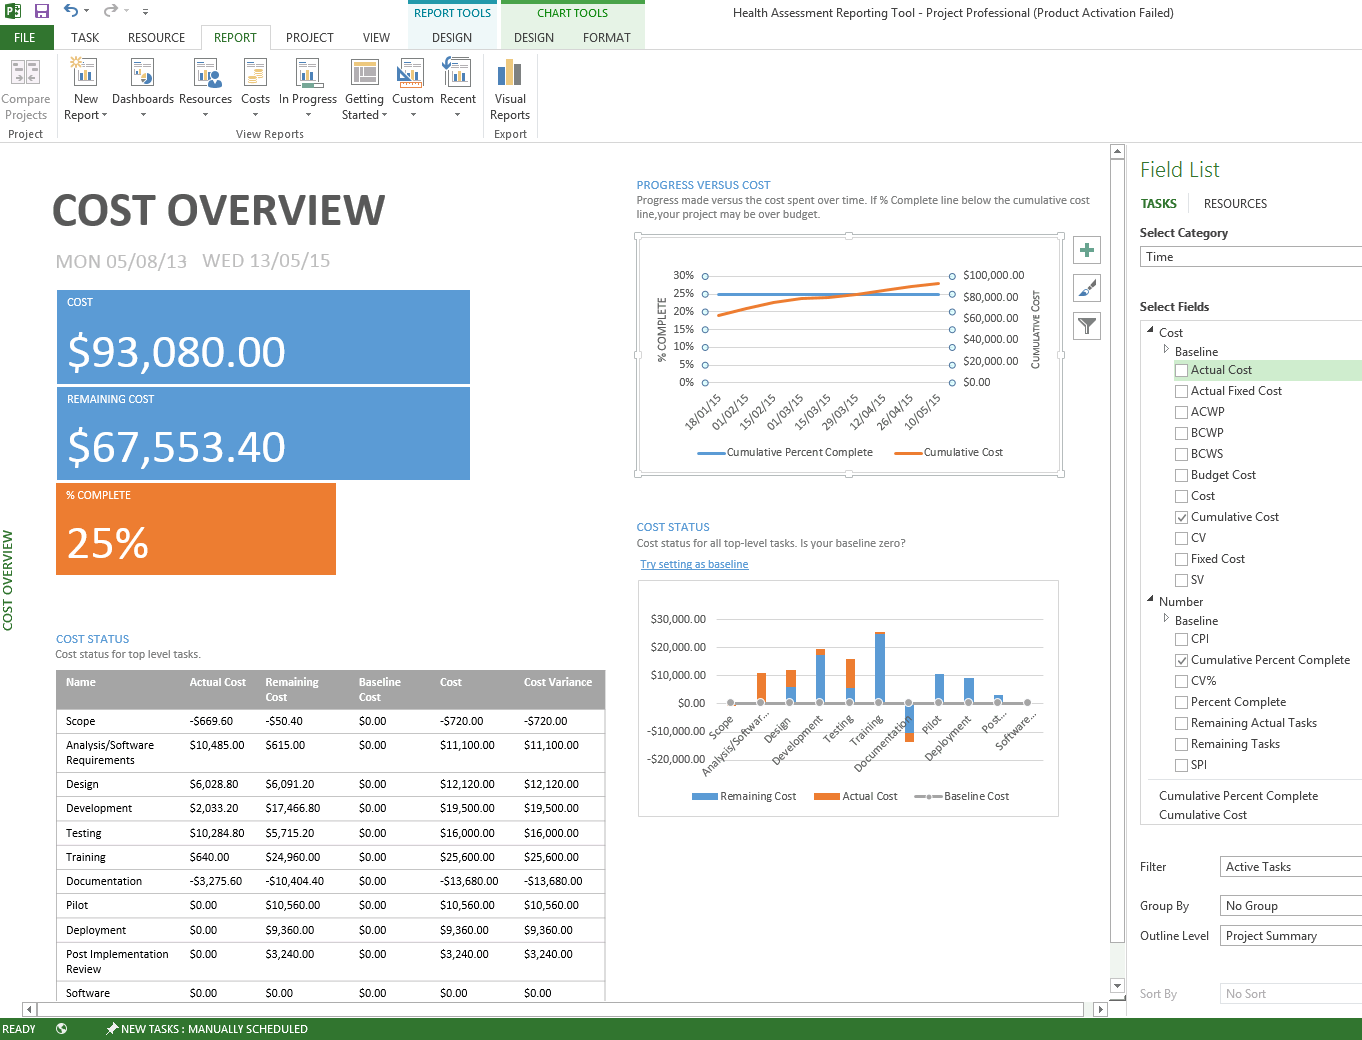Viewport: 1362px width, 1040px height.
Task: Switch to the RESOURCE ribbon tab
Action: point(156,37)
